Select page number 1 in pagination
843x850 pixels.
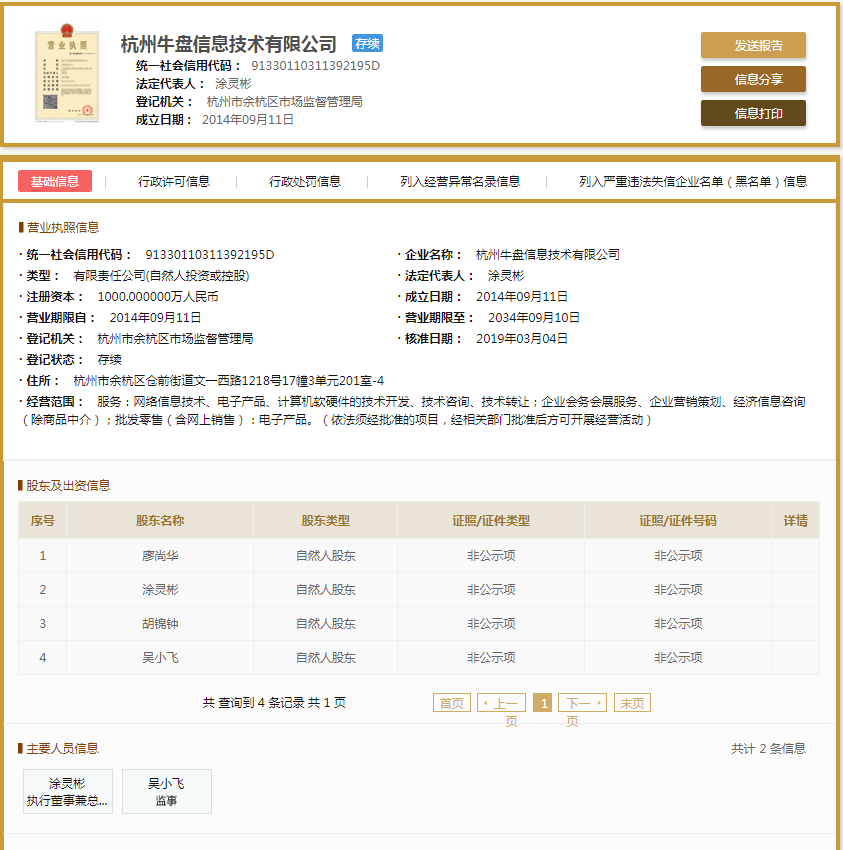tap(542, 702)
